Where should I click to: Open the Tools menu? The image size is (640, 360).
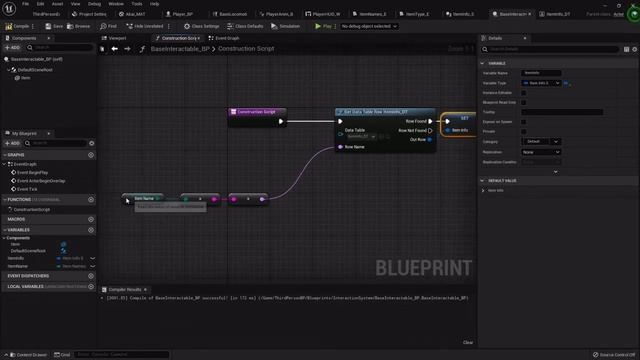137,4
